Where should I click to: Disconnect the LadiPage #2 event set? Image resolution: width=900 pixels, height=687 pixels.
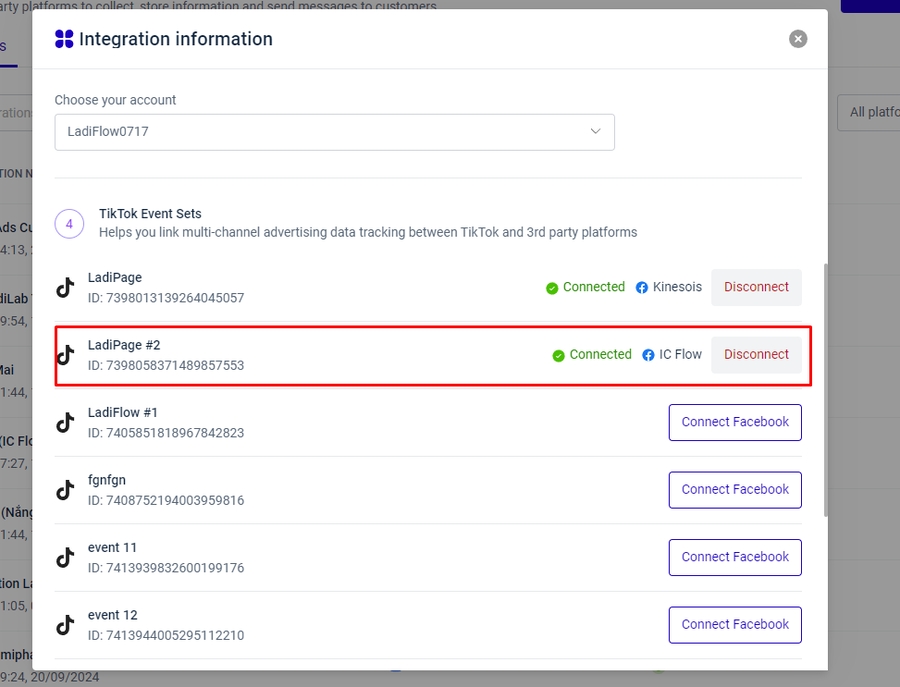[756, 355]
